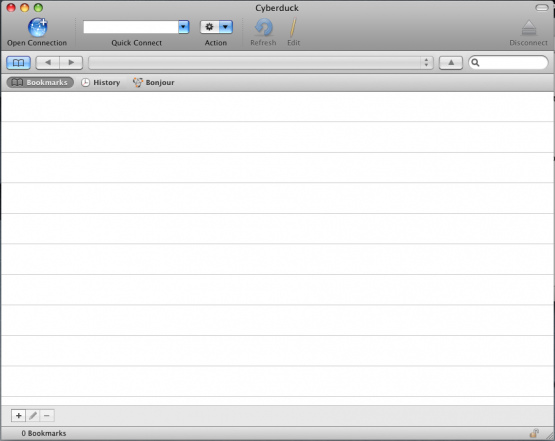Select the Bookmarks tab
The height and width of the screenshot is (441, 555).
click(x=40, y=82)
